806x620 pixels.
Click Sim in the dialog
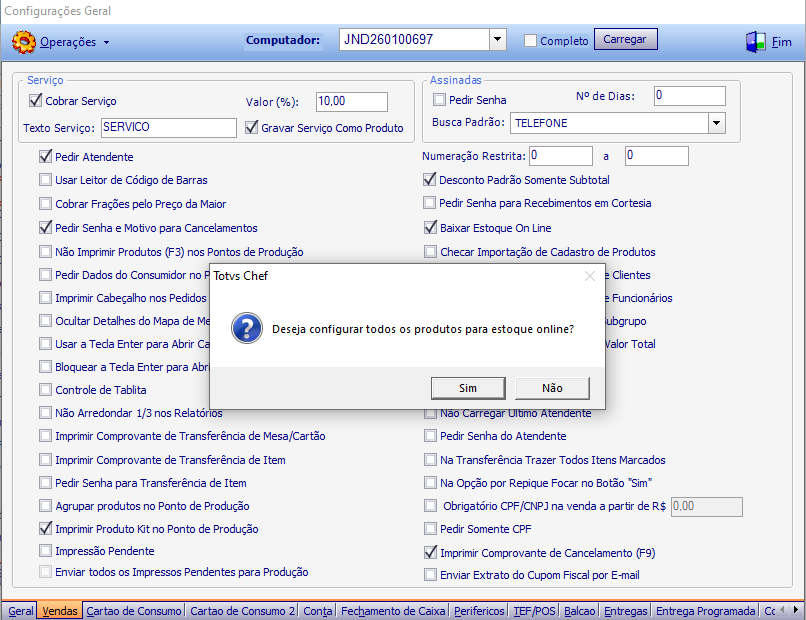click(468, 388)
